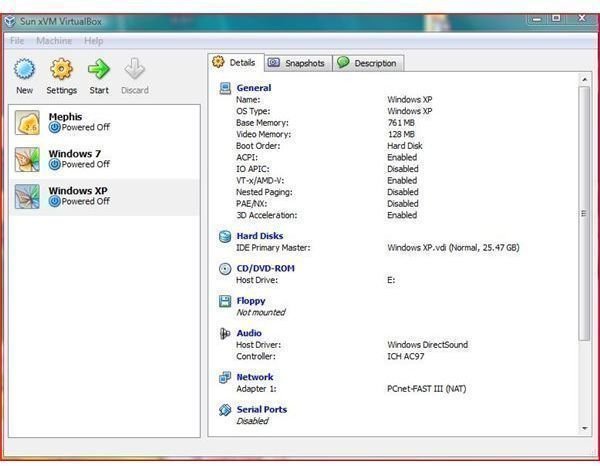The height and width of the screenshot is (466, 600).
Task: Open the CD/DVD-ROM settings link
Action: 266,269
